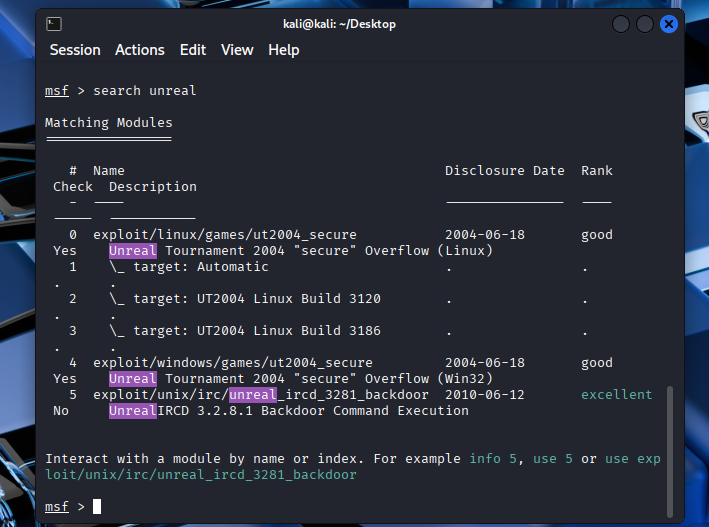Click the bottom msf prompt cursor
Screen dimensions: 709x527
[97, 507]
